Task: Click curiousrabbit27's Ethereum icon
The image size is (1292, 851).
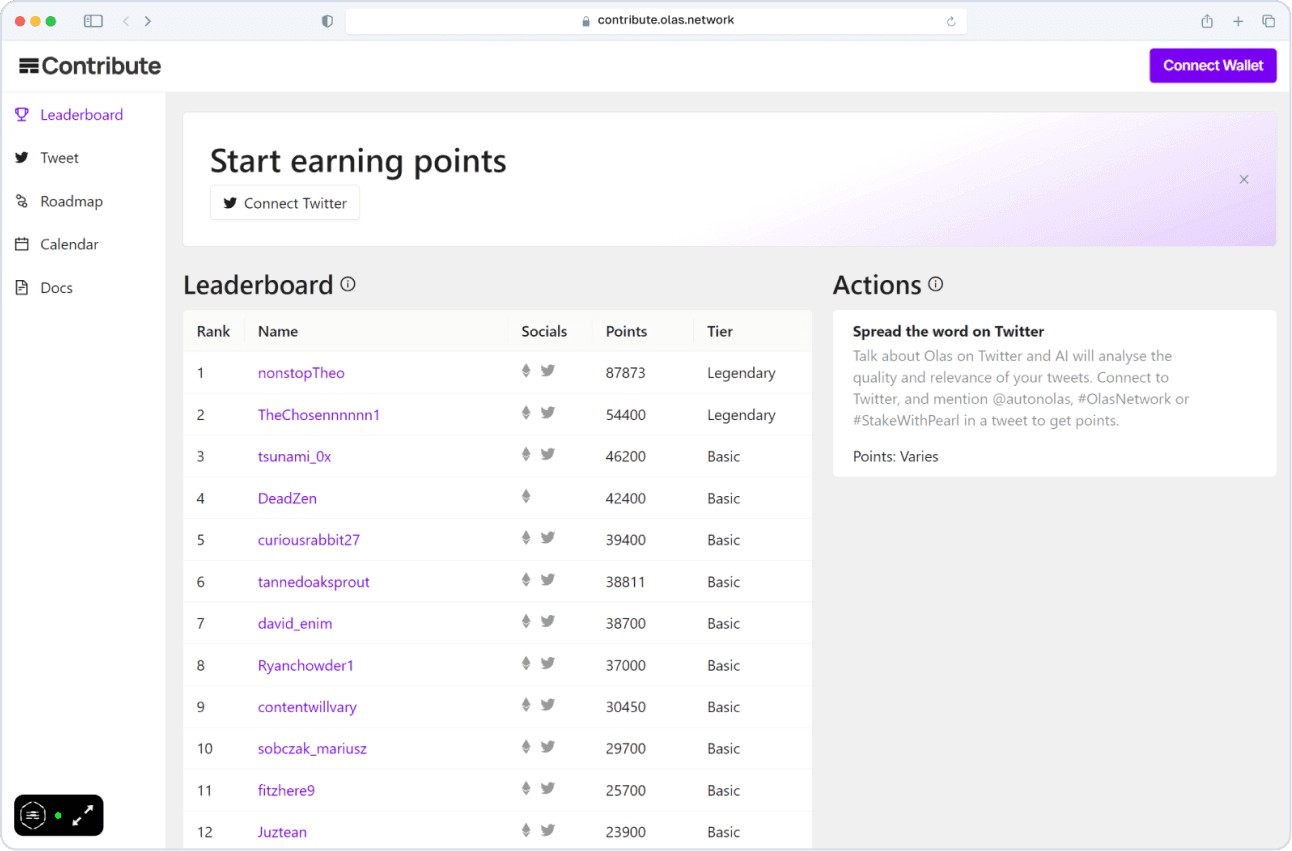Action: 526,538
